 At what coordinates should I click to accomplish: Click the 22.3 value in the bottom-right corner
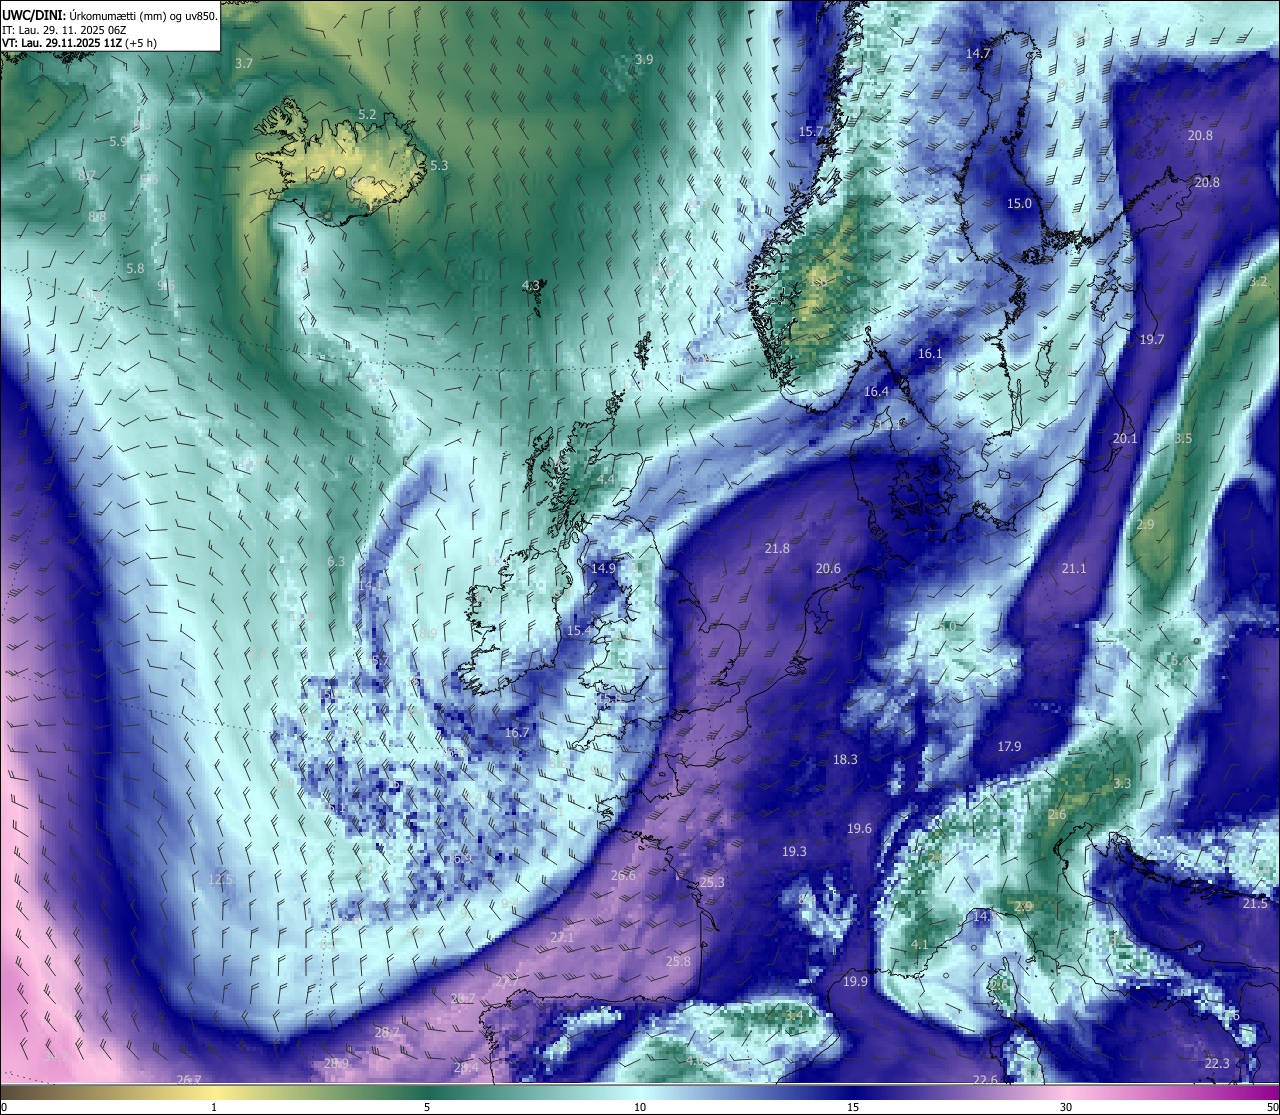click(1217, 1063)
